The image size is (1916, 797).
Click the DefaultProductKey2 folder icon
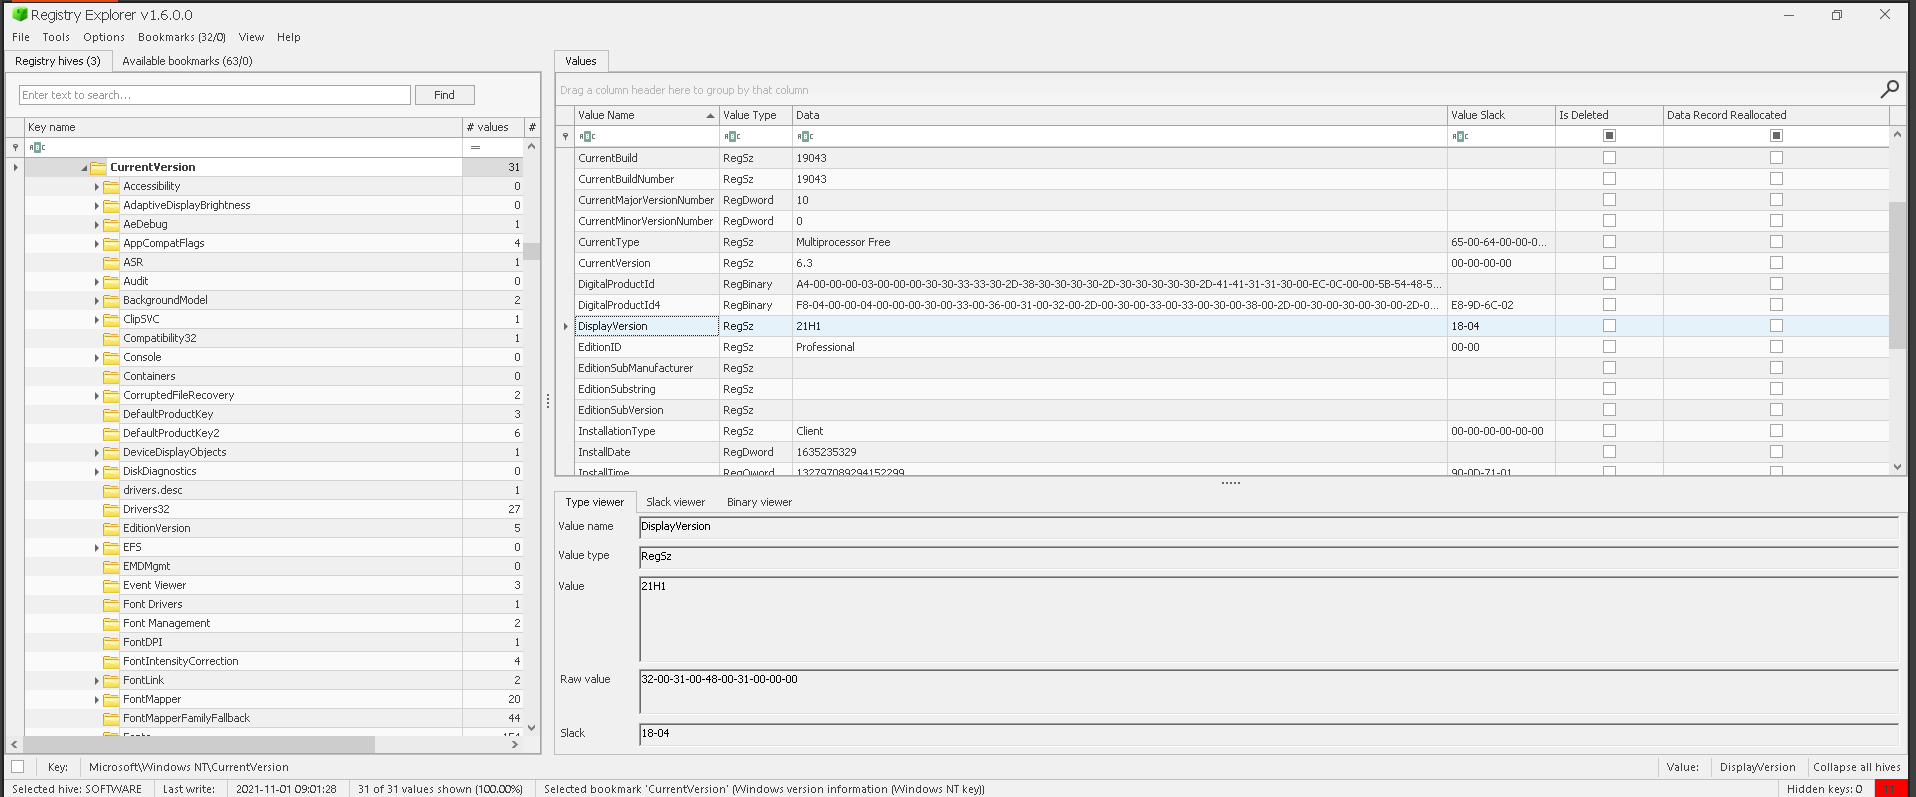[111, 434]
